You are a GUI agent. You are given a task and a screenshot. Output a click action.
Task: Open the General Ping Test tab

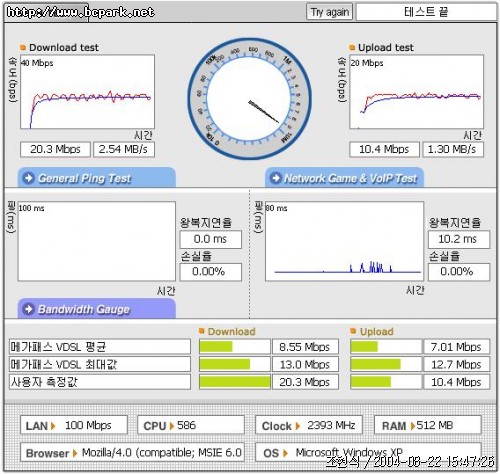pos(97,177)
